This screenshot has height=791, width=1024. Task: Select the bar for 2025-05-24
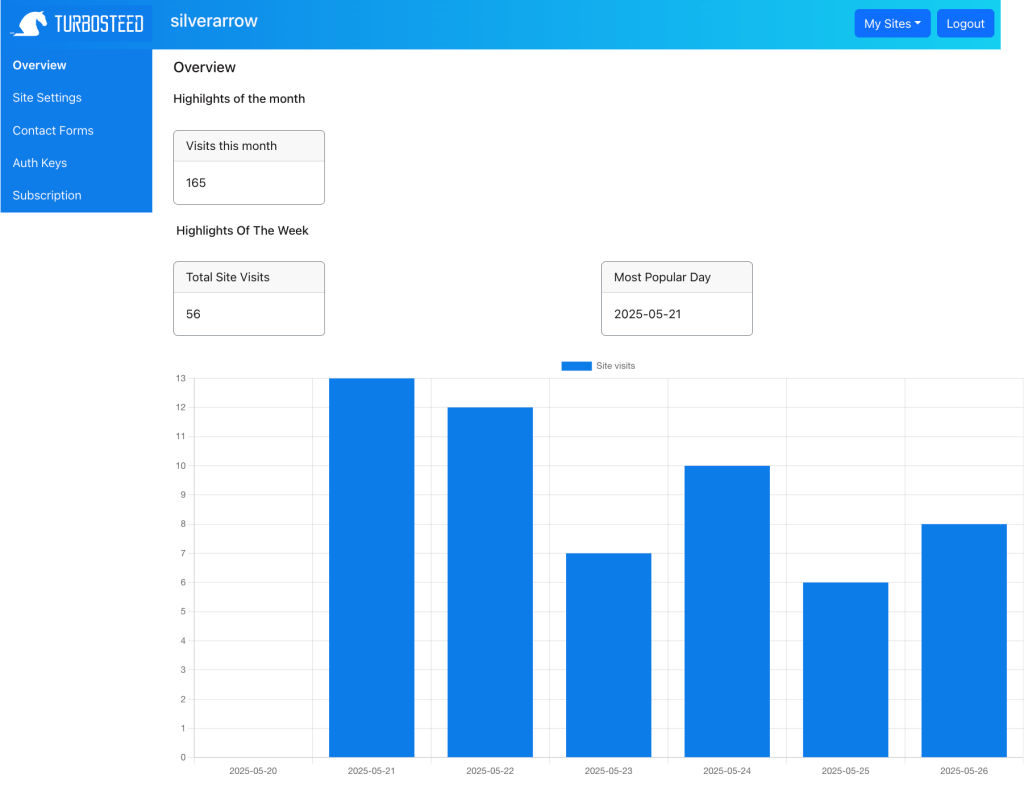point(727,611)
